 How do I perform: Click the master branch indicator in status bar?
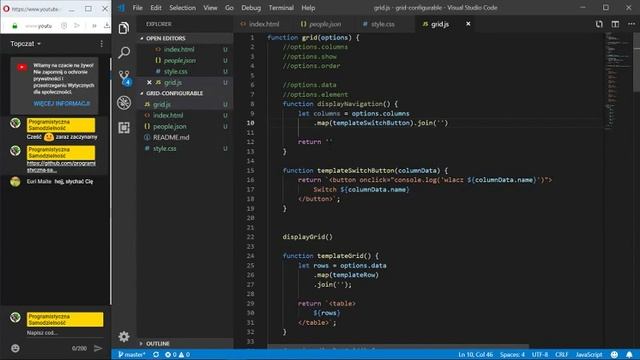pos(131,355)
